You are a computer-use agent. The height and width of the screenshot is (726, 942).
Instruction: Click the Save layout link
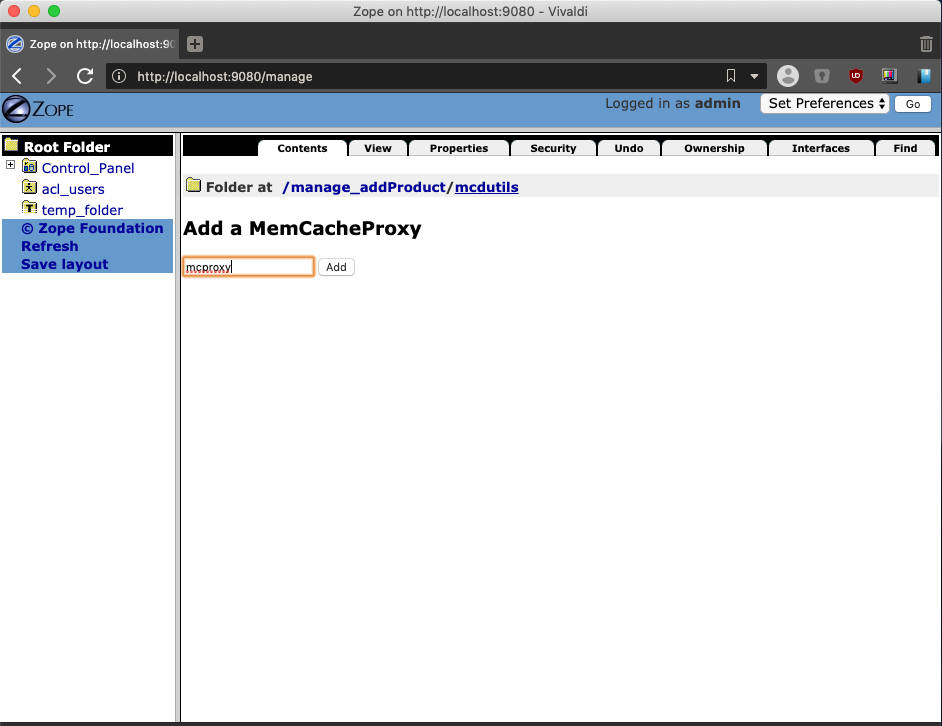(x=65, y=264)
